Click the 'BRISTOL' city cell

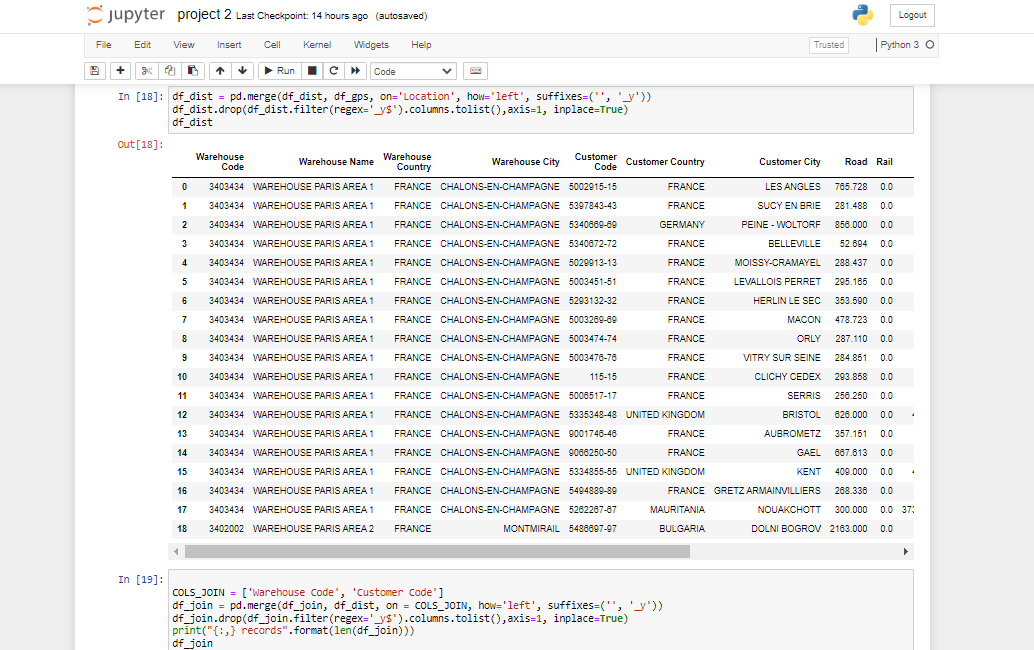click(801, 415)
